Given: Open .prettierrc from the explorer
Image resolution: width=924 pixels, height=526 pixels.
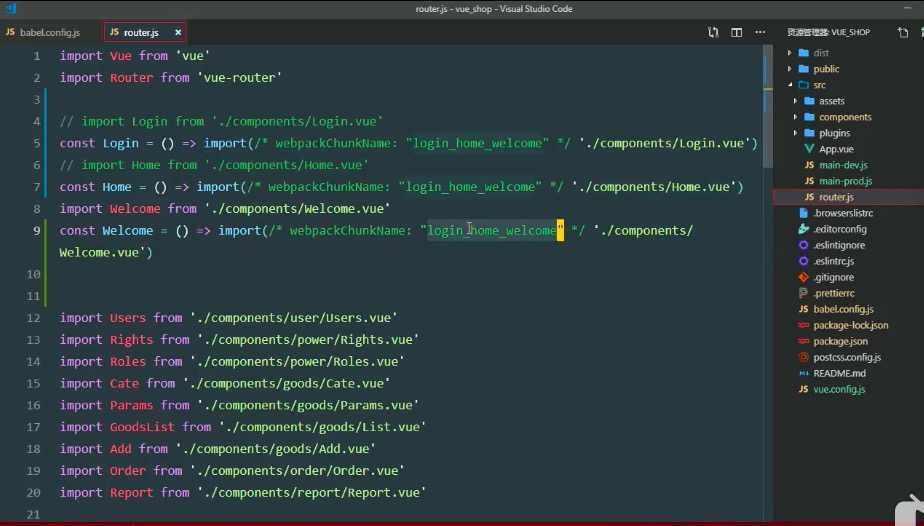Looking at the screenshot, I should coord(834,293).
